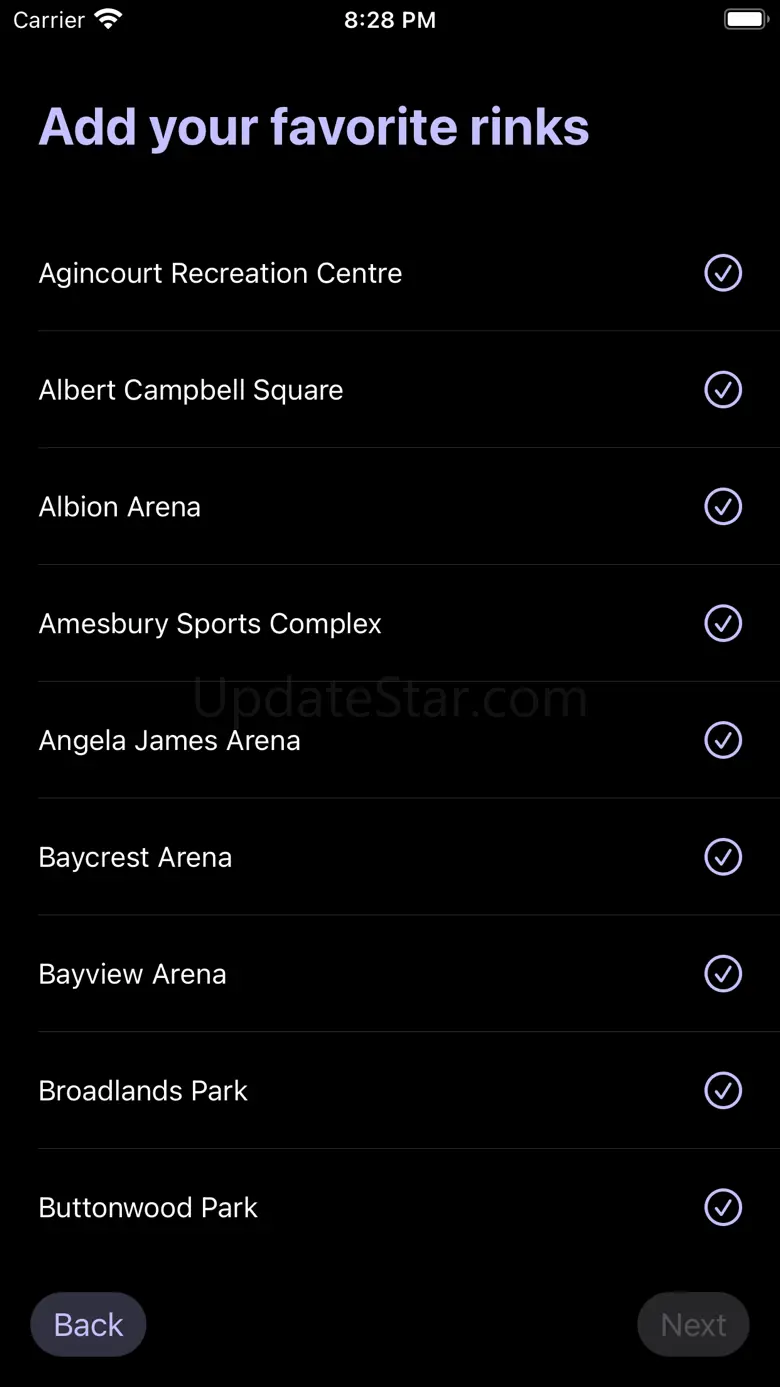Tap checkmark icon for Amesbury Sports Complex
The height and width of the screenshot is (1387, 780).
point(723,624)
